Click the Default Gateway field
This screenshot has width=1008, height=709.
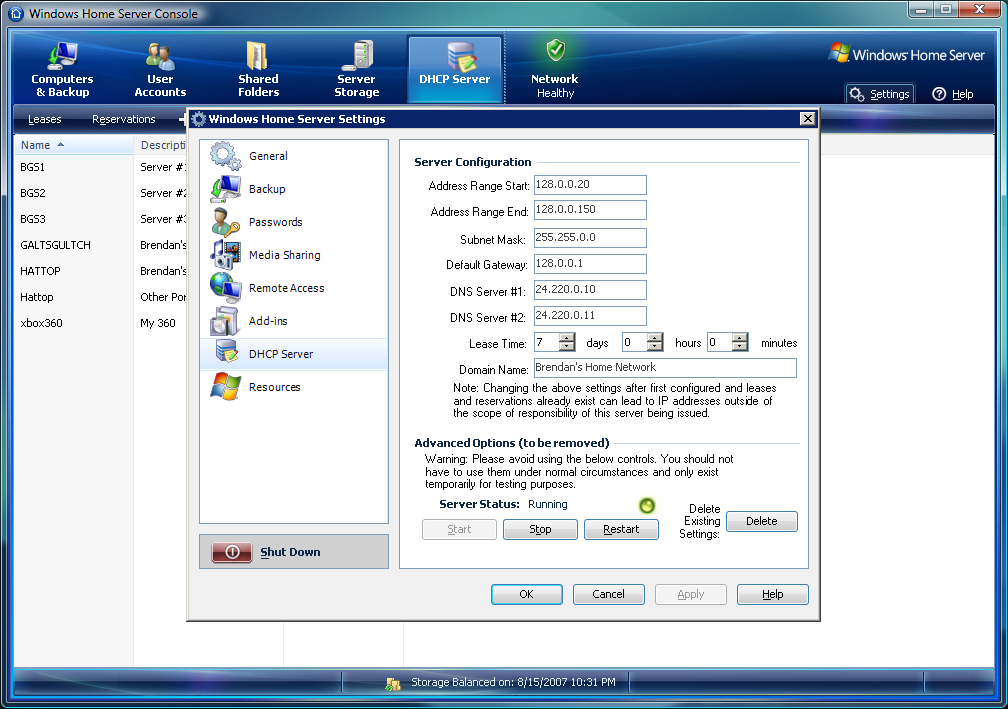pyautogui.click(x=590, y=264)
